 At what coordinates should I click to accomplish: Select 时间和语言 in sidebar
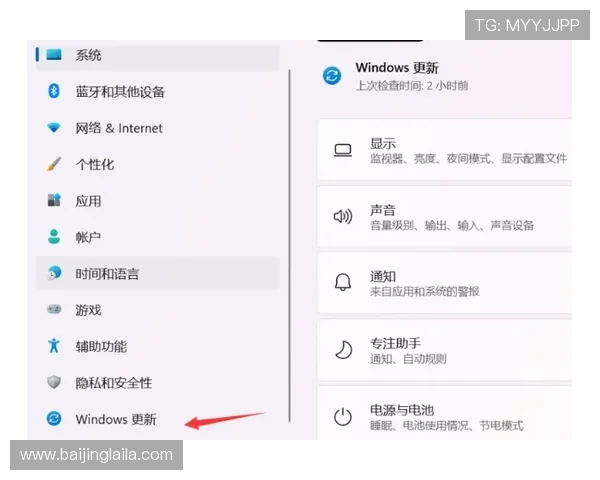[158, 273]
